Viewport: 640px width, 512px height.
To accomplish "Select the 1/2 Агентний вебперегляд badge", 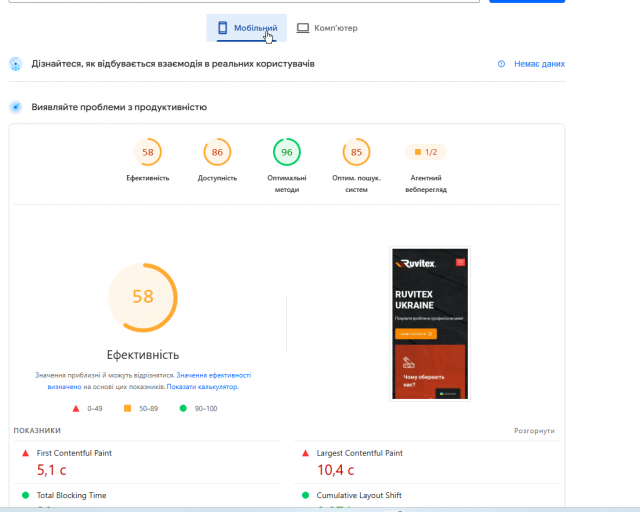I will click(x=426, y=152).
